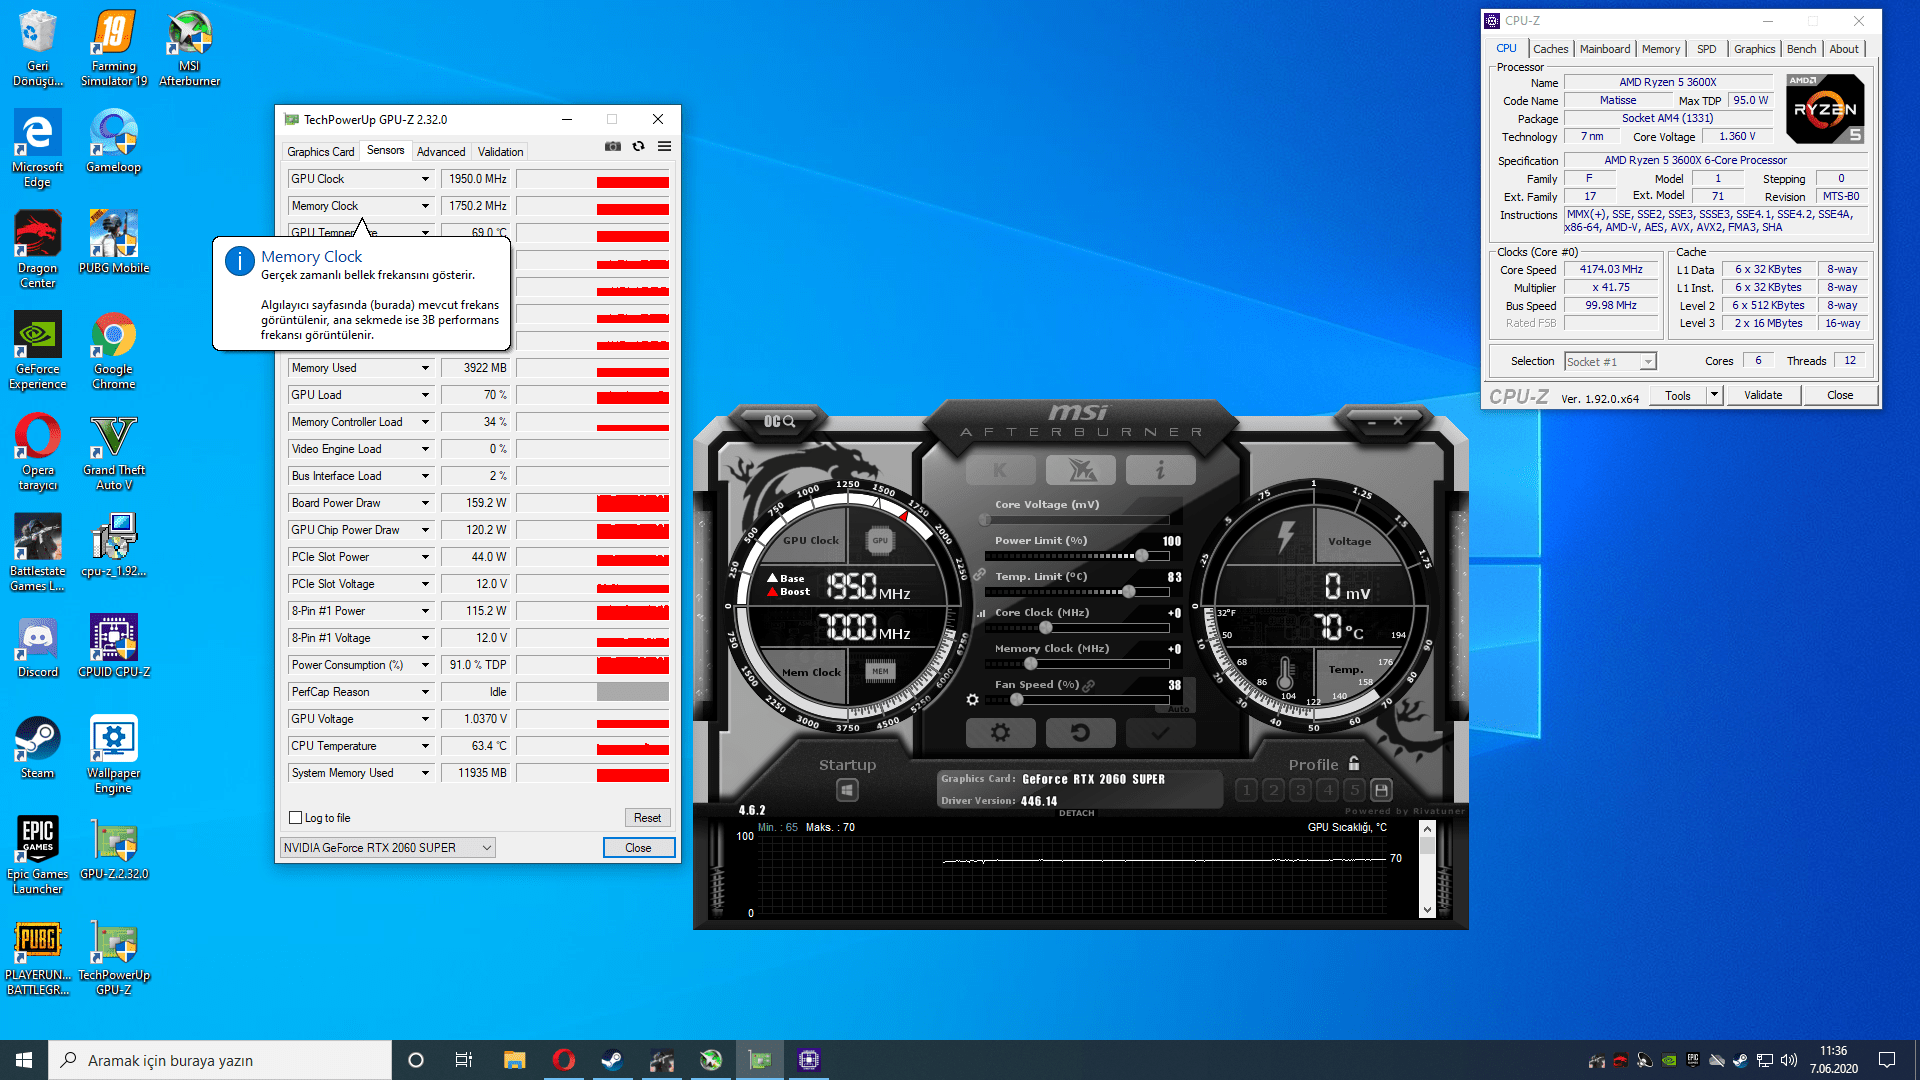This screenshot has height=1080, width=1920.
Task: Open the GPU-Z hamburger menu icon
Action: coord(664,147)
